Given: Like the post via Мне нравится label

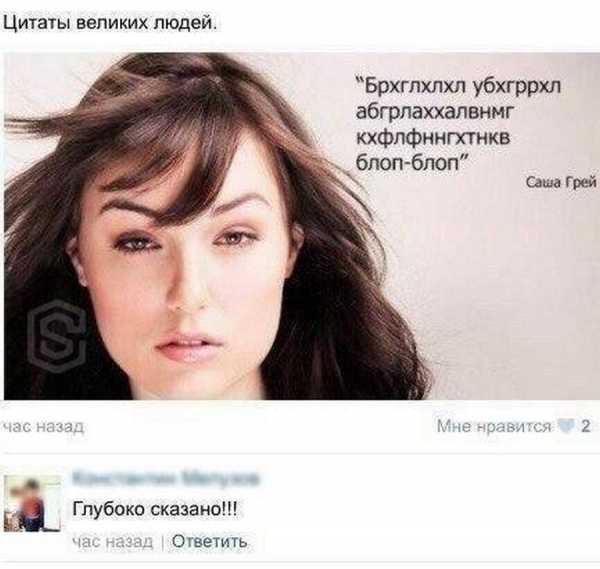Looking at the screenshot, I should [494, 426].
